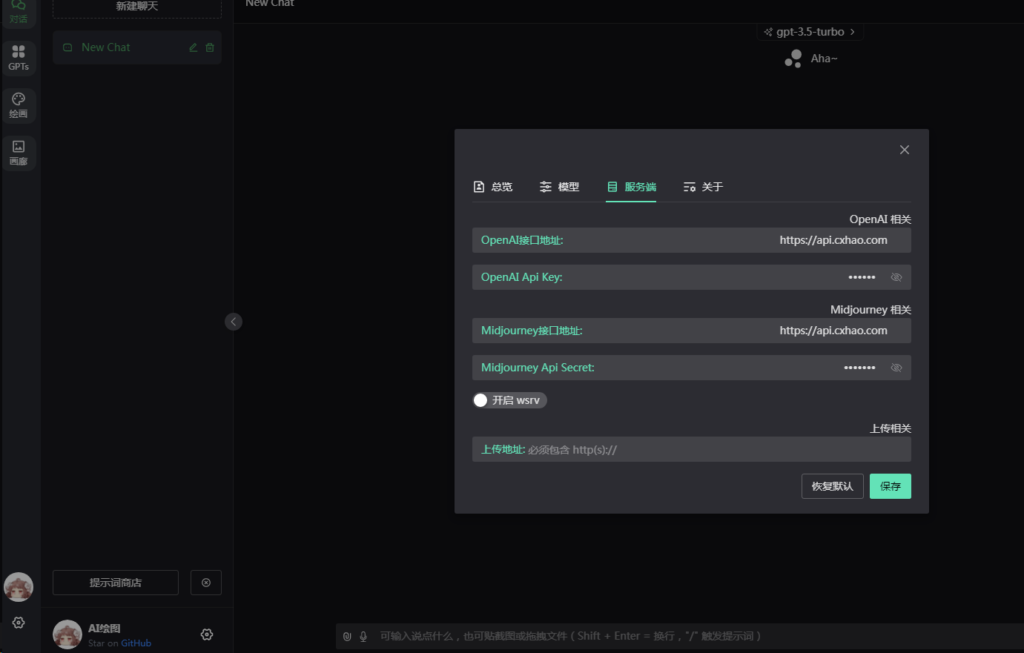Click the 上传地址 upload URL input field

pos(715,450)
